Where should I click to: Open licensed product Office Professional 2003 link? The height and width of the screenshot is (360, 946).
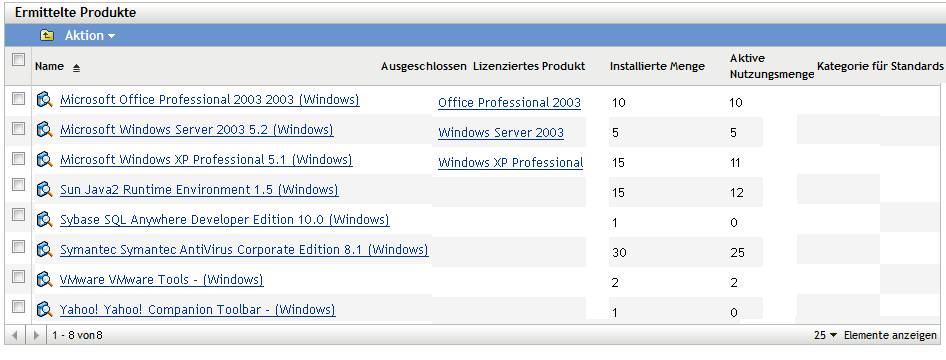[509, 103]
